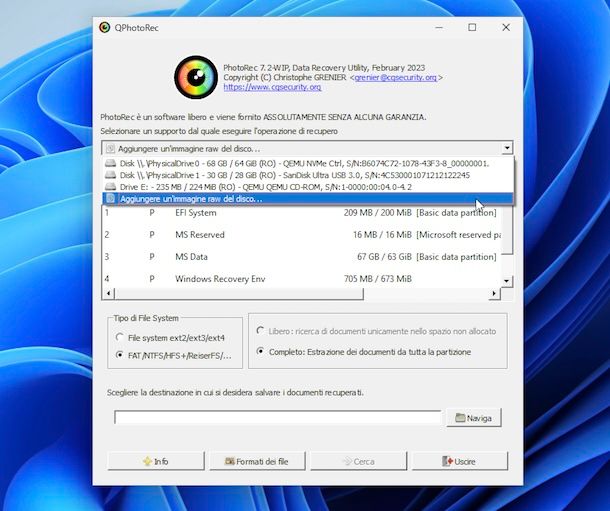Select the EFI System partition row
Screen dimensions: 610x511
(x=301, y=213)
